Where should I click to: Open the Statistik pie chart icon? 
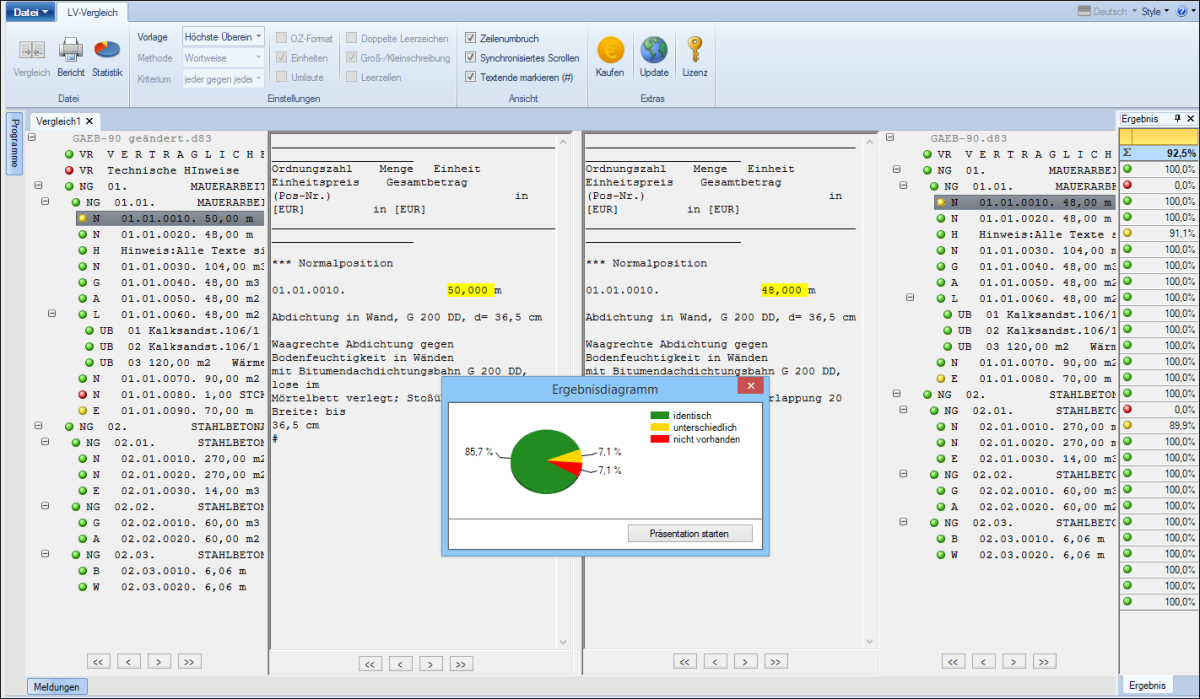click(107, 49)
